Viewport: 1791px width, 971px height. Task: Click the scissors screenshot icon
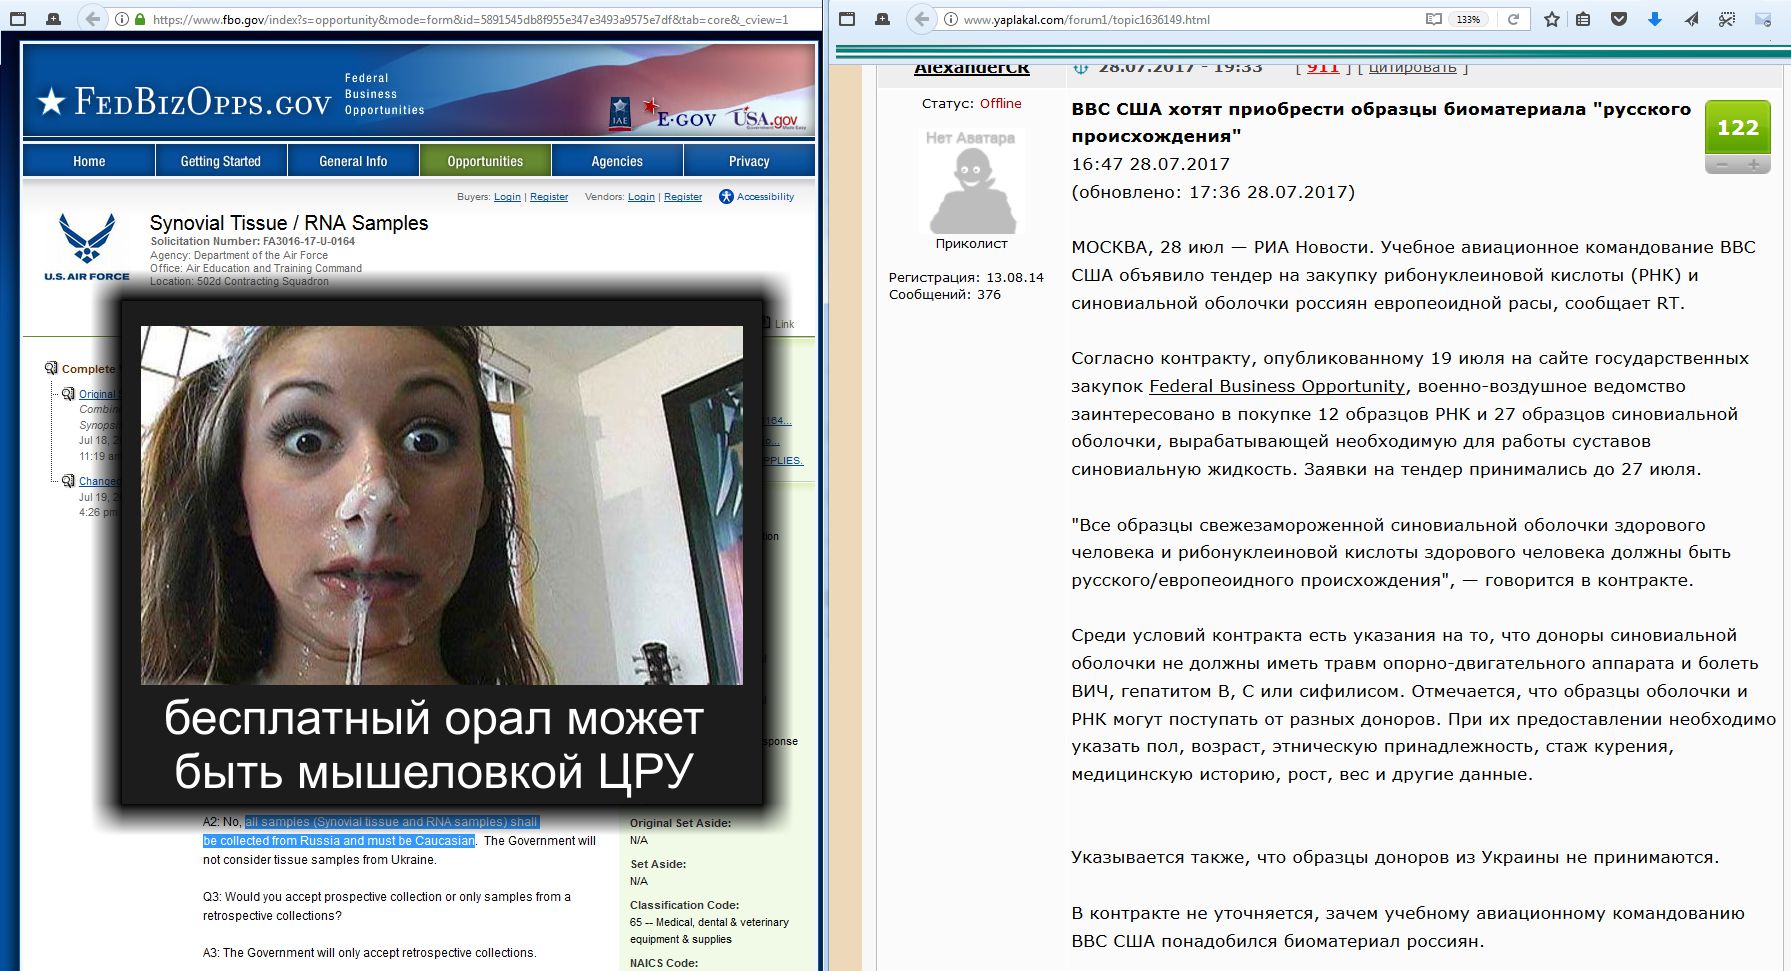click(x=1727, y=19)
